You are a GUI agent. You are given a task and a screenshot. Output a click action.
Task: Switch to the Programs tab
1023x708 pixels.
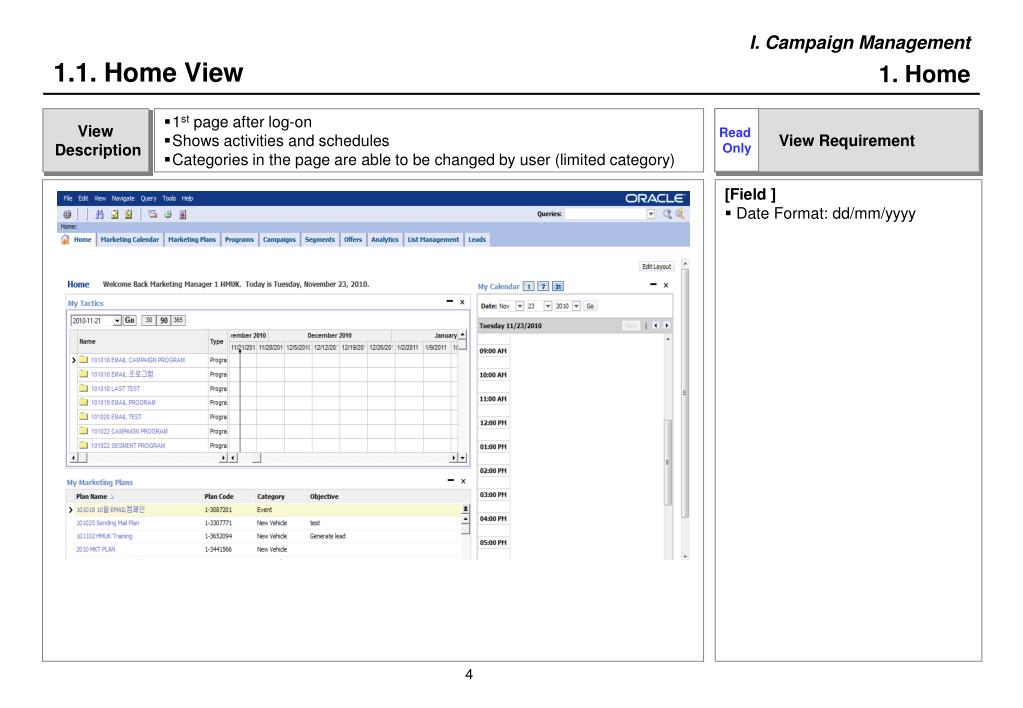pos(239,239)
